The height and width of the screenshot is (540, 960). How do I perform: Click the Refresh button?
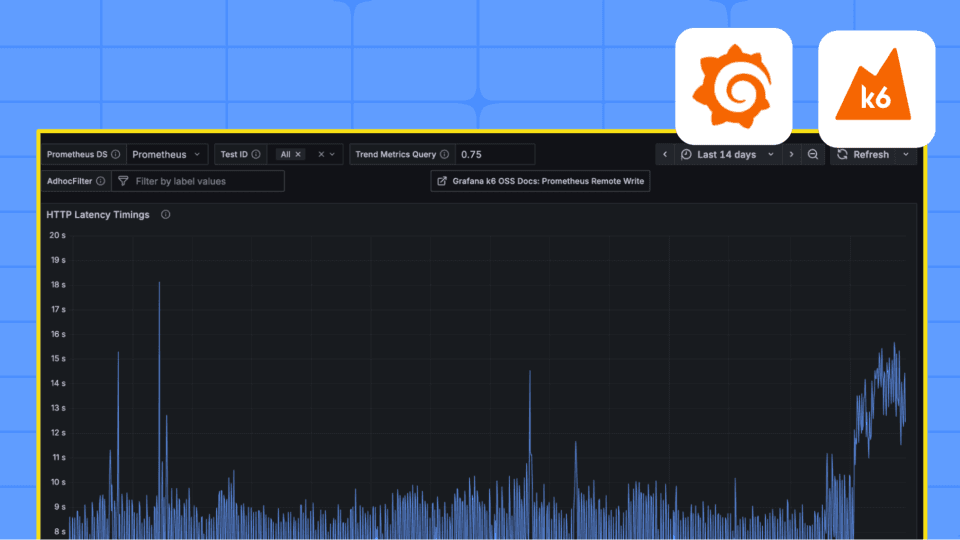click(x=863, y=154)
